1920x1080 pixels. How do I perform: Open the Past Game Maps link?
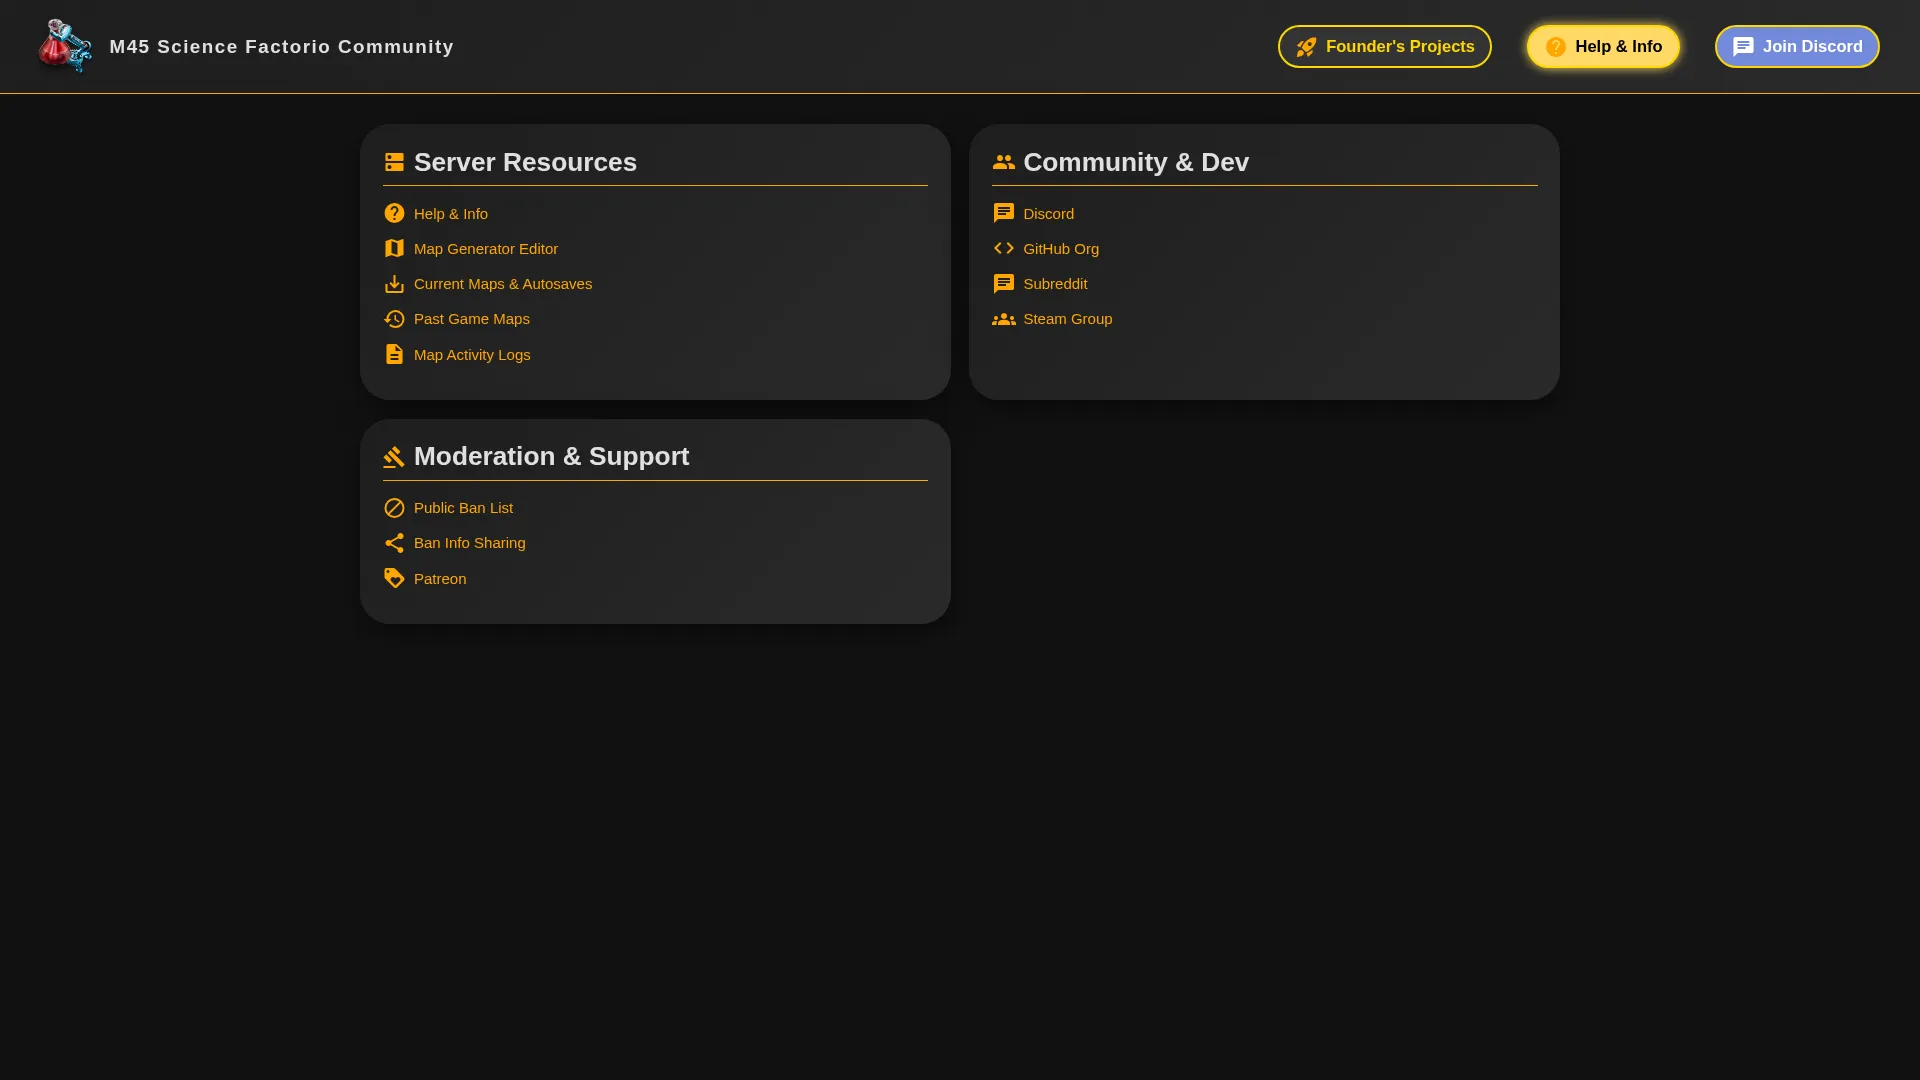(472, 319)
